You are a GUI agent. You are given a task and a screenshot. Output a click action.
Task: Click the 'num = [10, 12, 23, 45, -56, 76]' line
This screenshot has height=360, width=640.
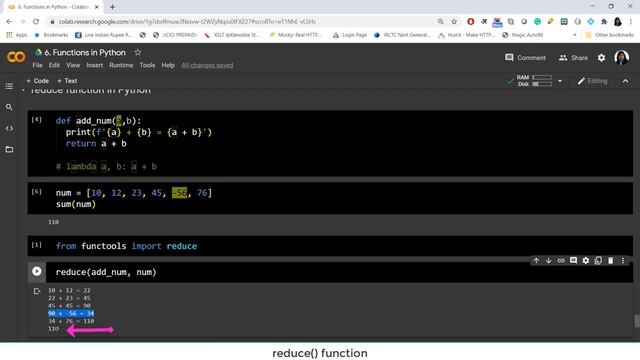[x=134, y=193]
